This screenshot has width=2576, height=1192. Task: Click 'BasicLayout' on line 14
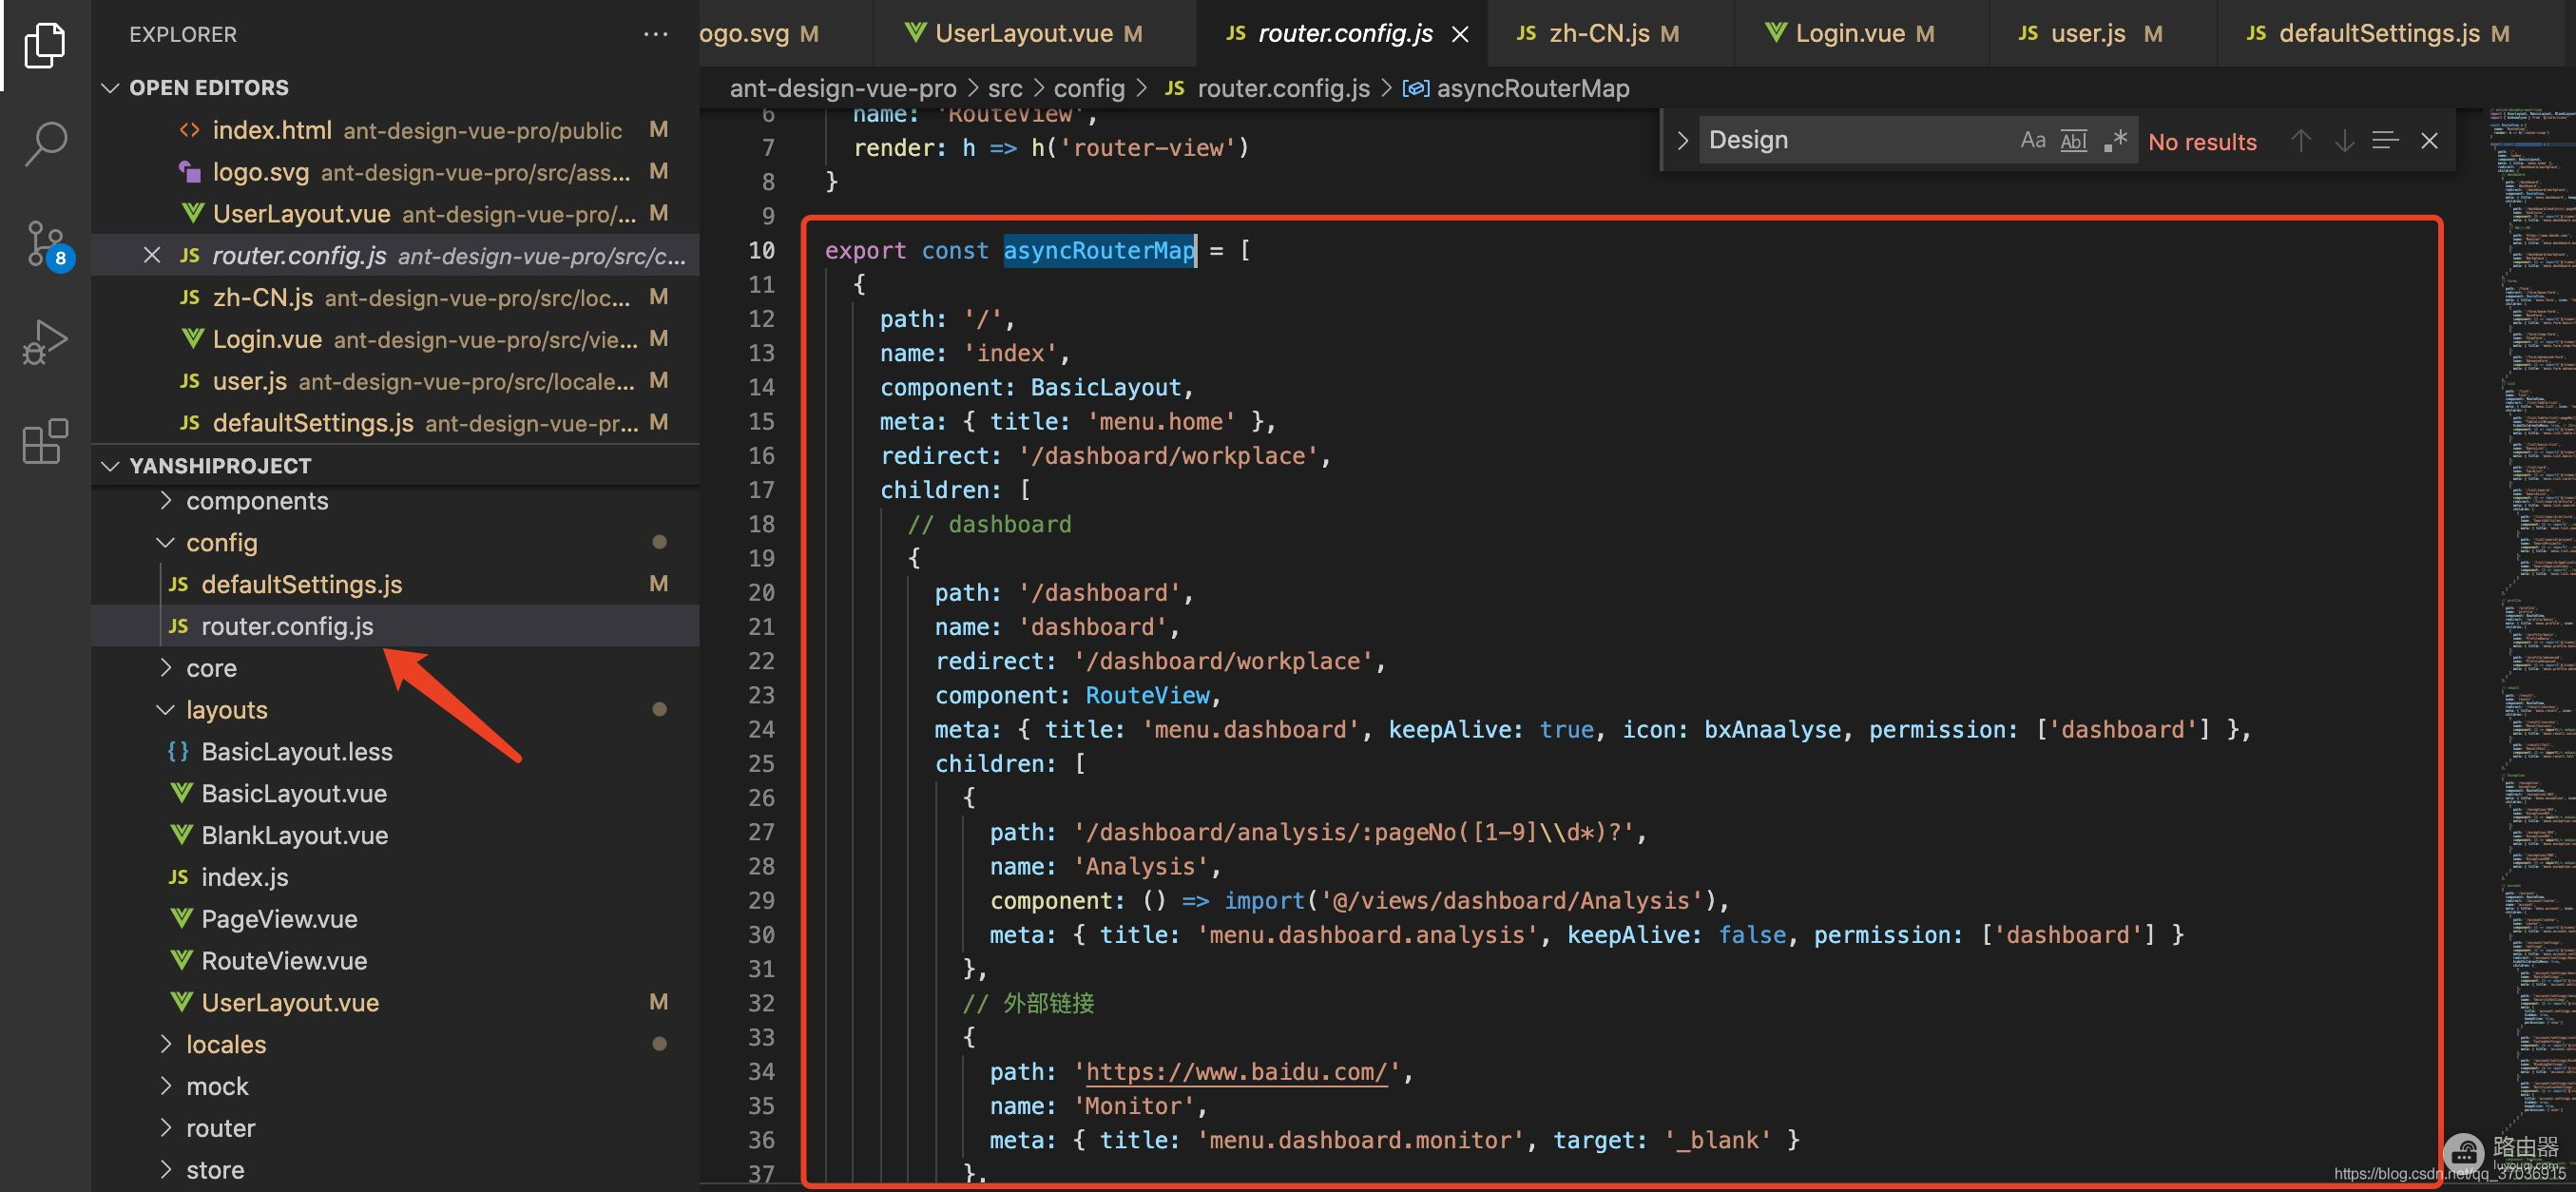click(x=1106, y=388)
